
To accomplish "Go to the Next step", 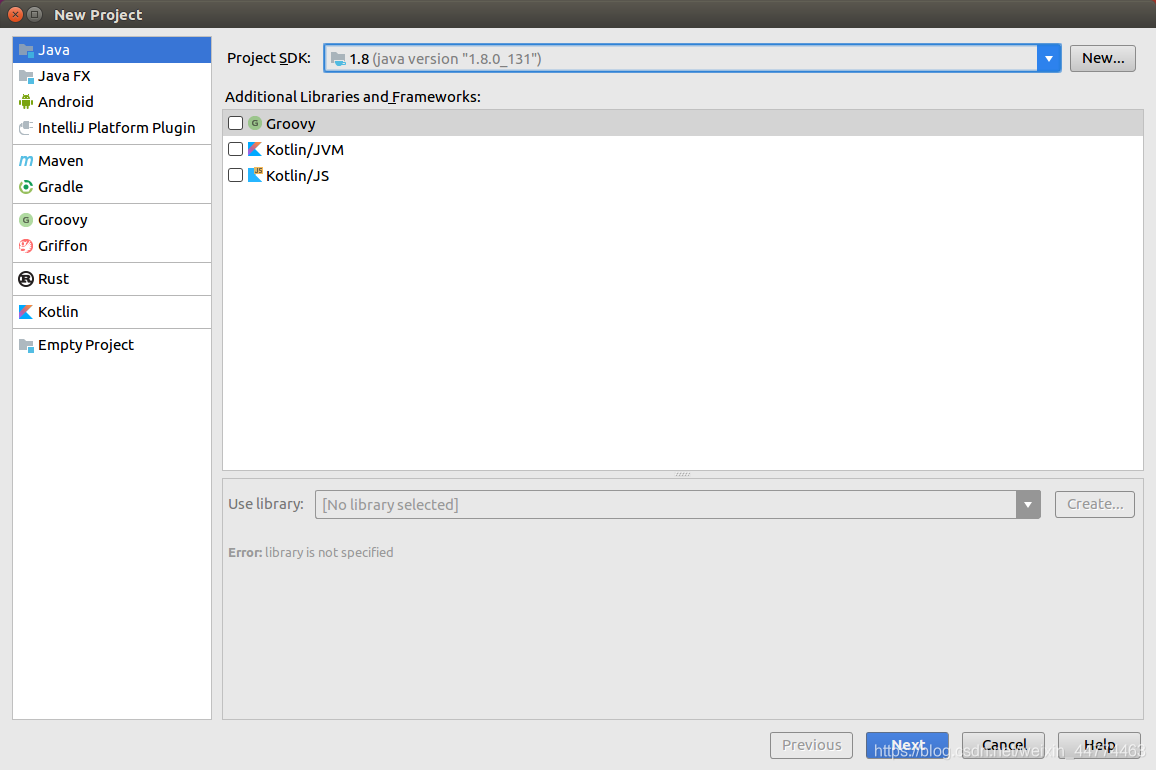I will (x=908, y=745).
